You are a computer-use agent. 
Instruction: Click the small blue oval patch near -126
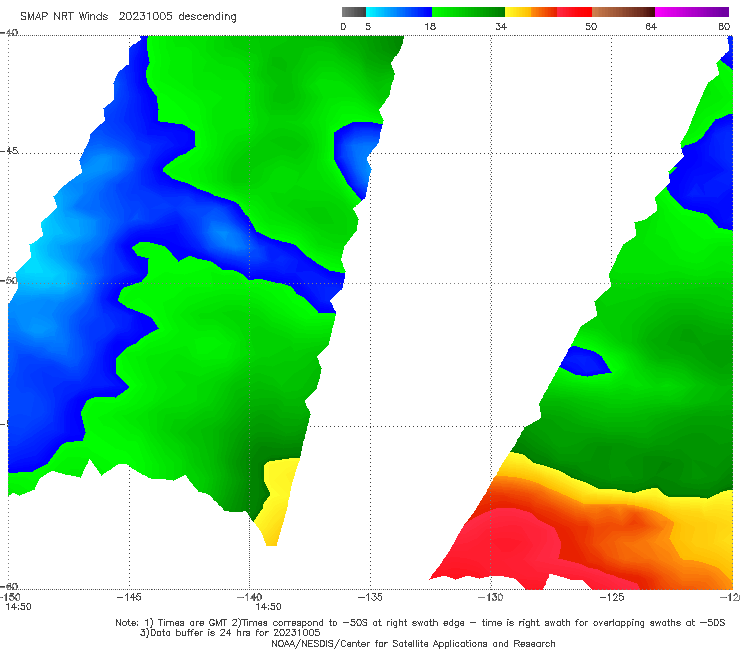point(585,361)
